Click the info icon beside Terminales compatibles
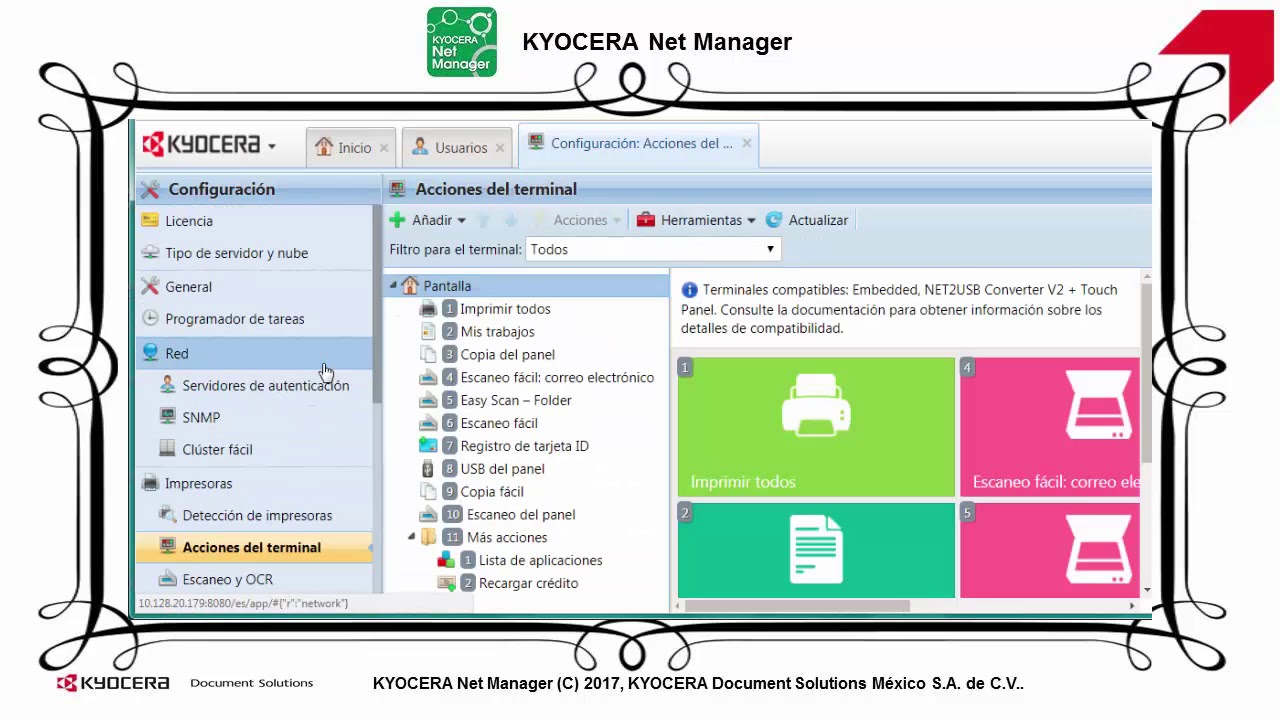Screen dimensions: 1280x720 (x=689, y=290)
